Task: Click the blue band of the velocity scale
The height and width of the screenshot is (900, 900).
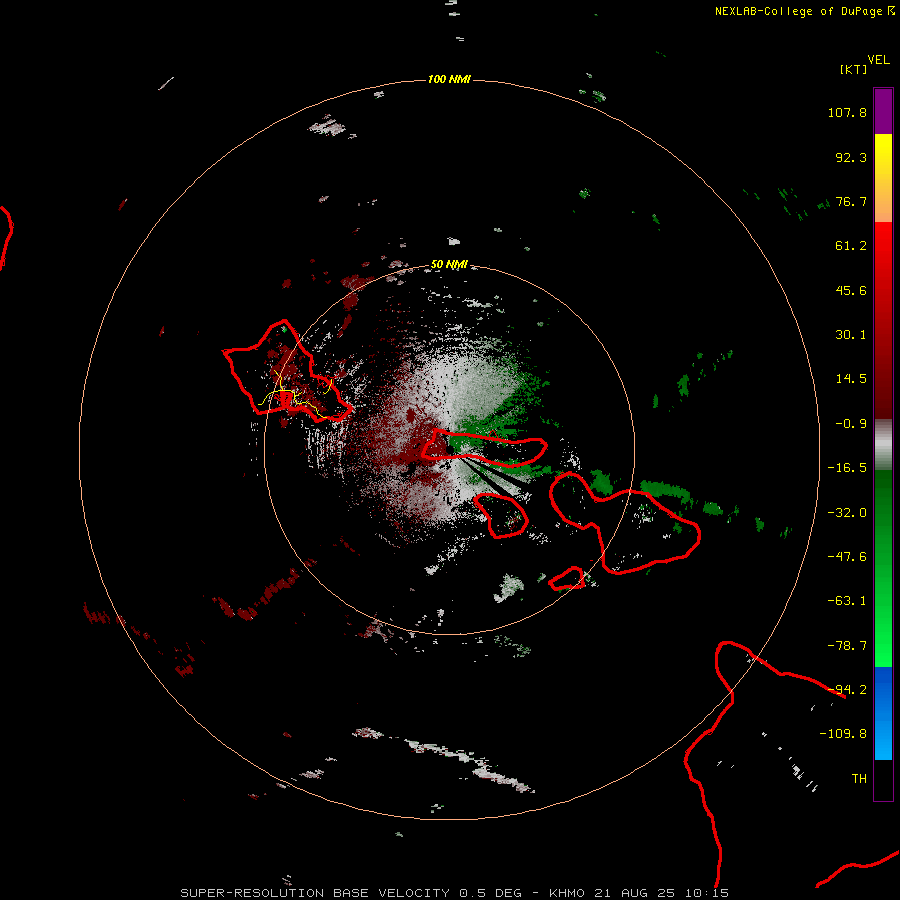Action: [x=883, y=713]
